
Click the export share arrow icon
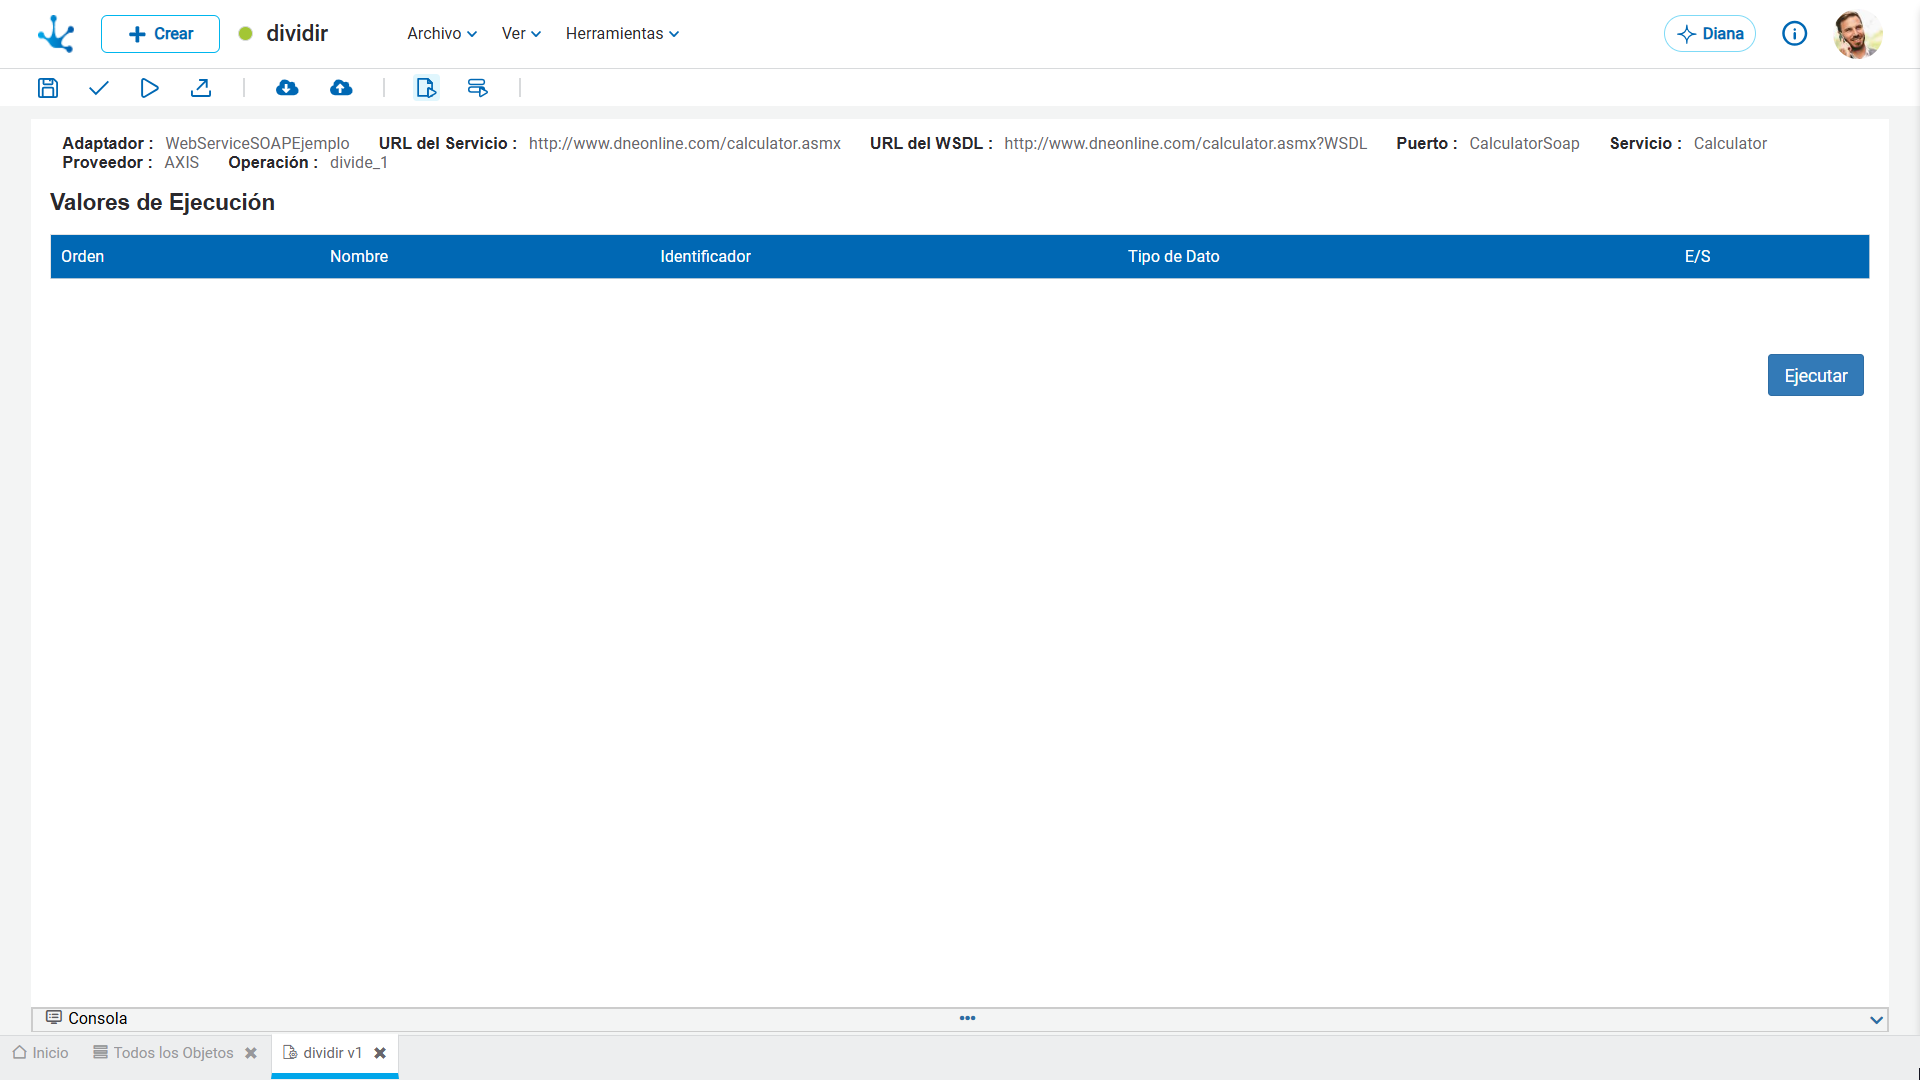pyautogui.click(x=201, y=88)
